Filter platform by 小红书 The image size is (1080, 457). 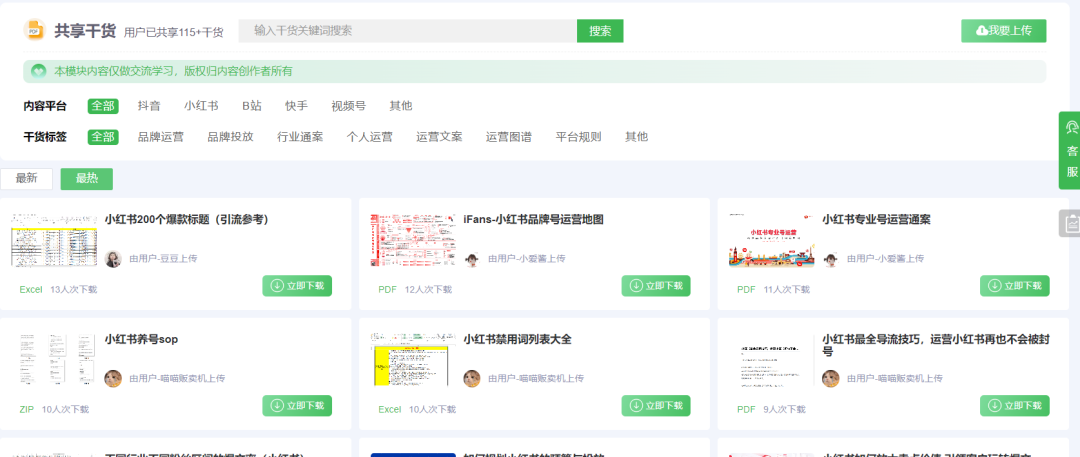pyautogui.click(x=201, y=106)
